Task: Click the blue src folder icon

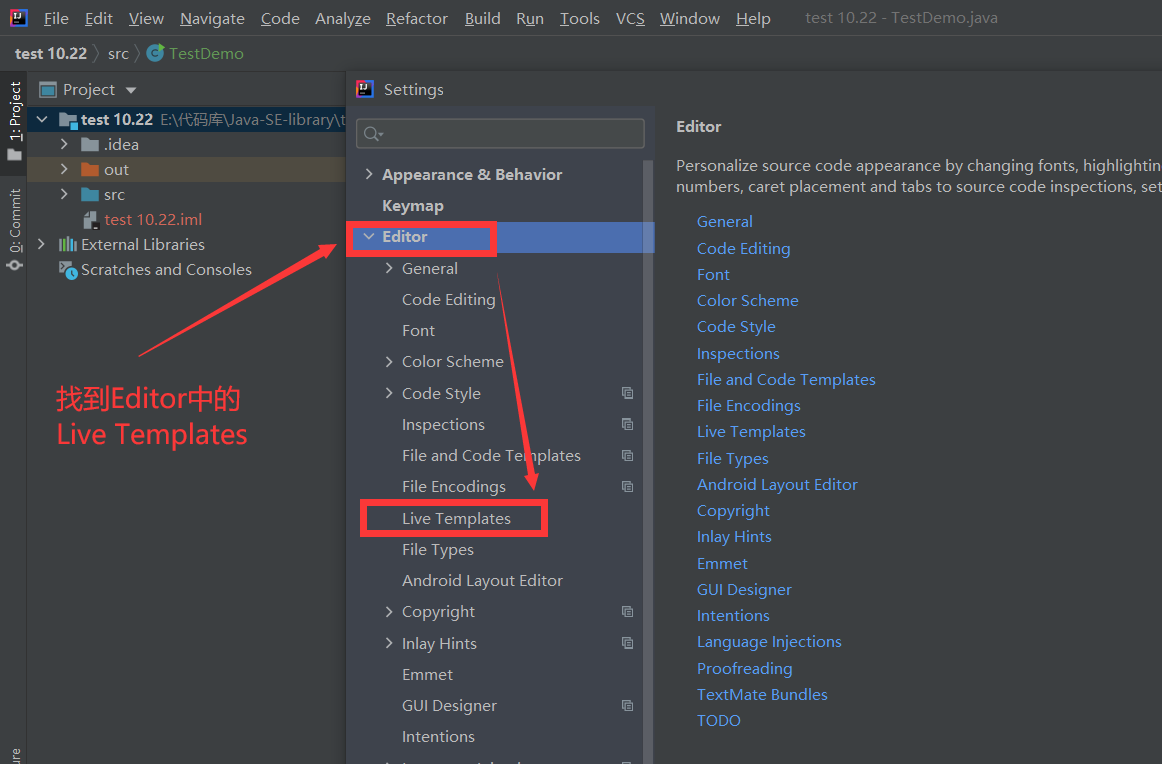Action: point(90,195)
